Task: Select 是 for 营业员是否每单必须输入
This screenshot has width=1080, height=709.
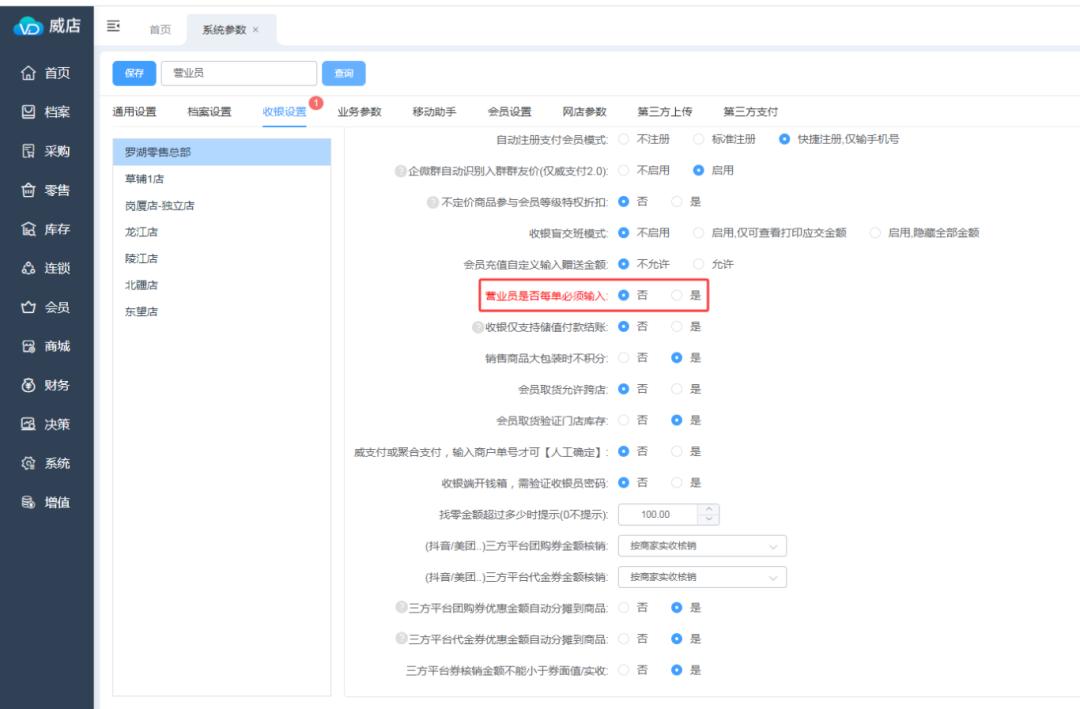Action: pyautogui.click(x=677, y=295)
